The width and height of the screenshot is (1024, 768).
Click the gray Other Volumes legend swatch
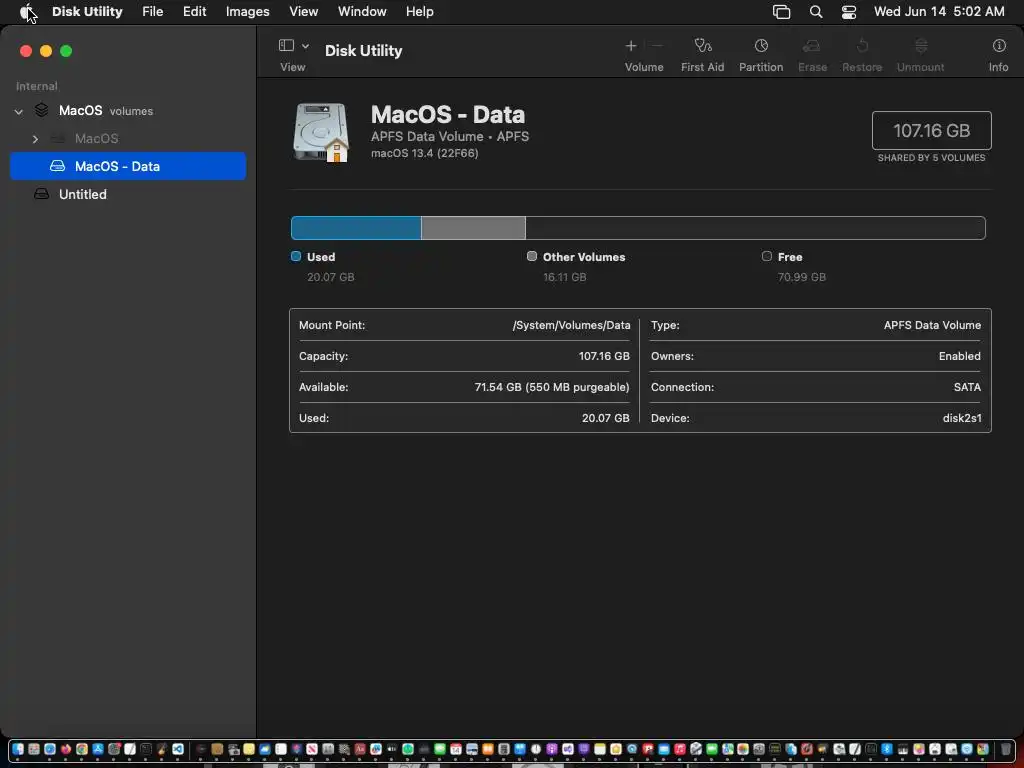tap(532, 256)
